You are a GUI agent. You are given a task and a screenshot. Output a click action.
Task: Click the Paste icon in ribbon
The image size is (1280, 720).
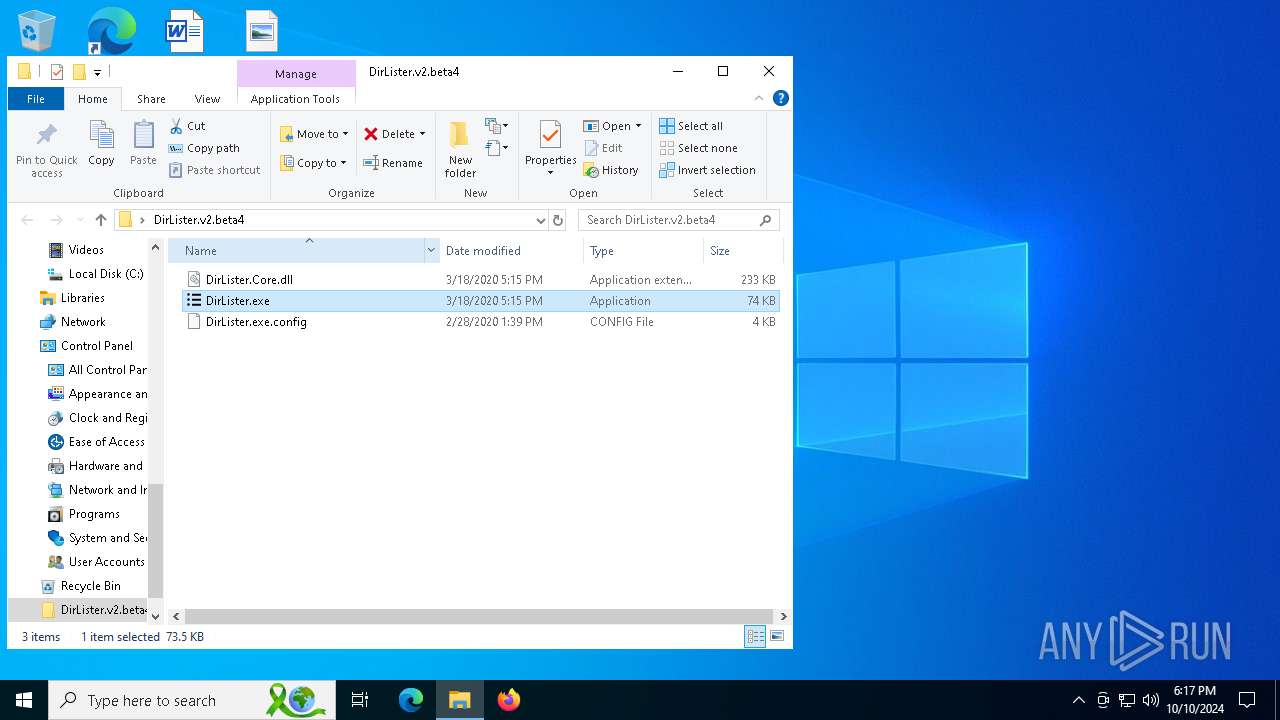[x=143, y=144]
